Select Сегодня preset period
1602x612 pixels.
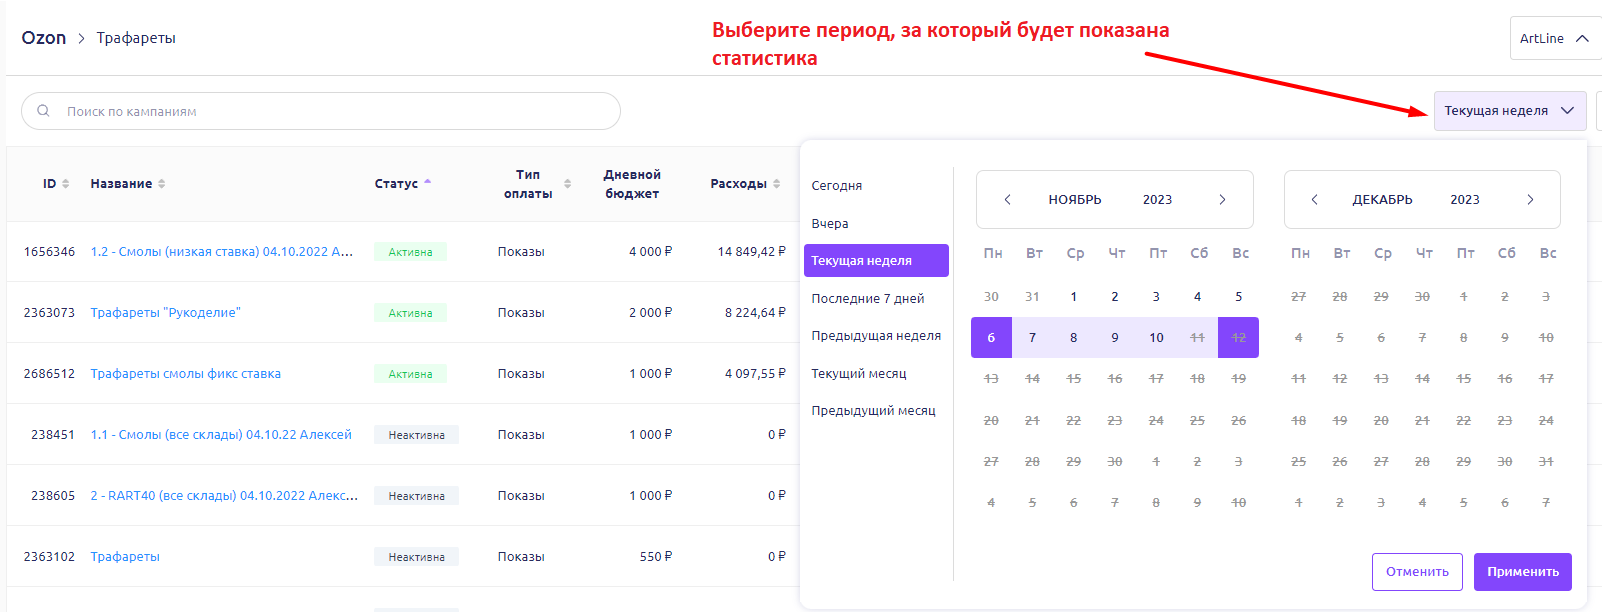coord(837,186)
